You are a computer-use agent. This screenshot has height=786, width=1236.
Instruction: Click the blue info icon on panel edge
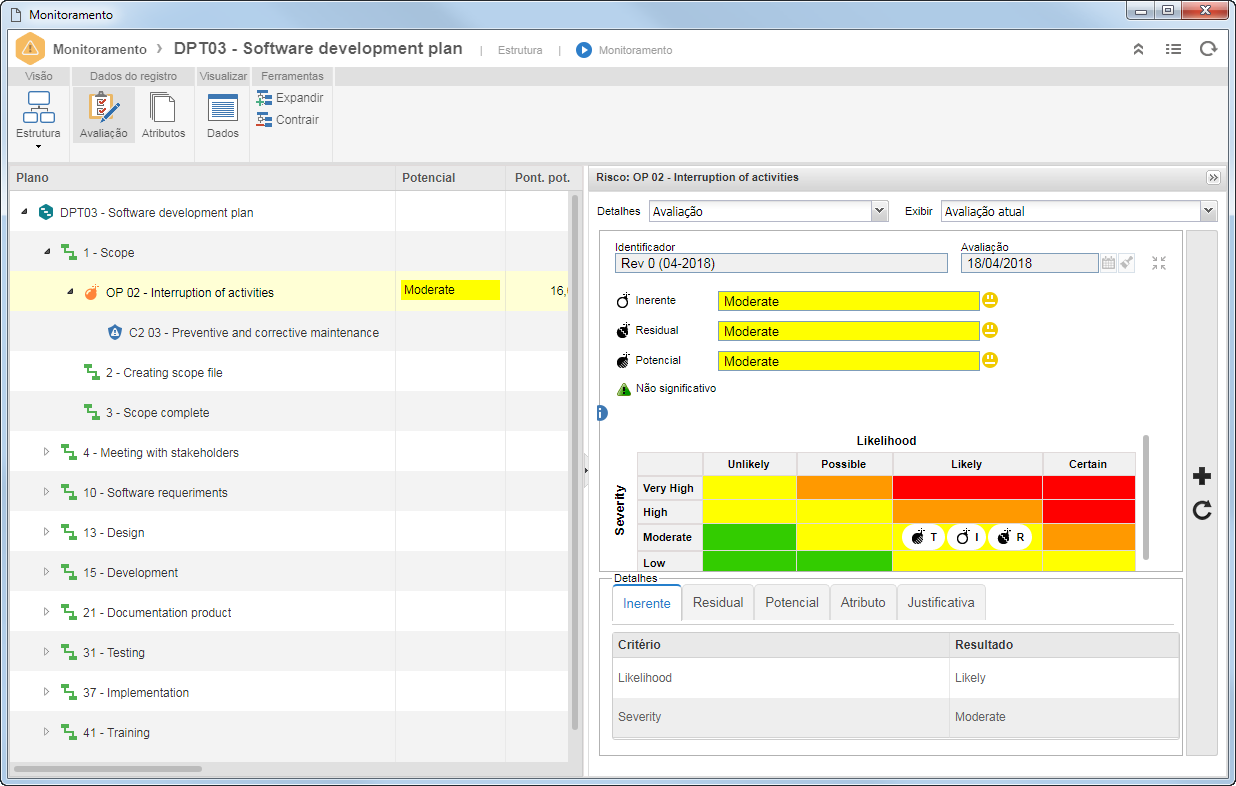tap(601, 413)
